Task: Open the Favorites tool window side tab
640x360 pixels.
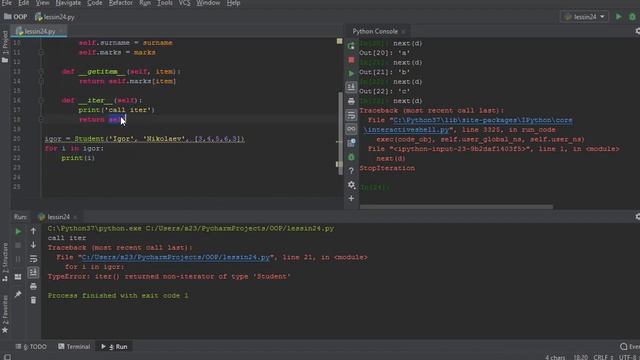Action: click(5, 313)
